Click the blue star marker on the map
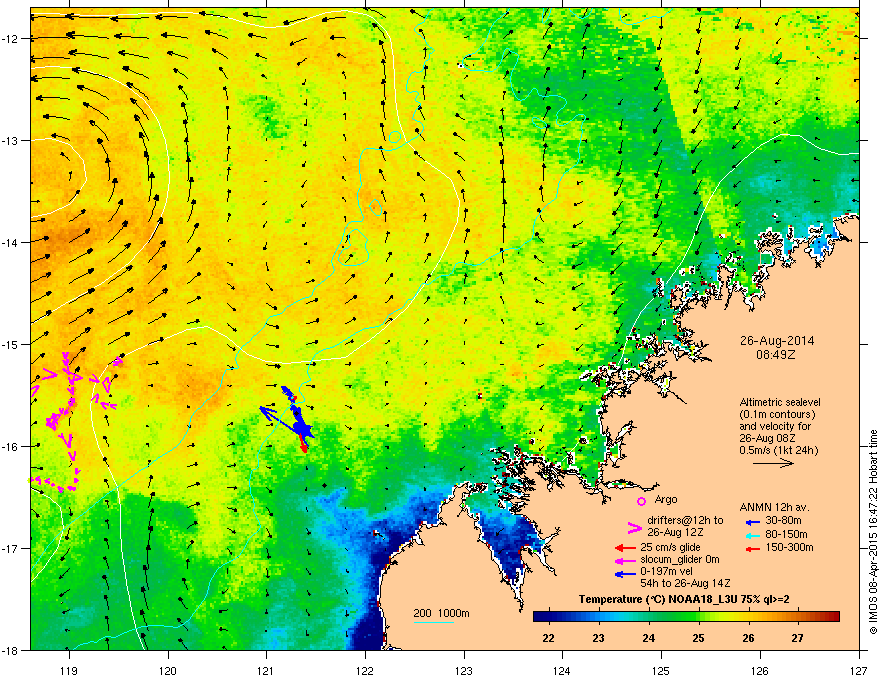880x680 pixels. 305,430
